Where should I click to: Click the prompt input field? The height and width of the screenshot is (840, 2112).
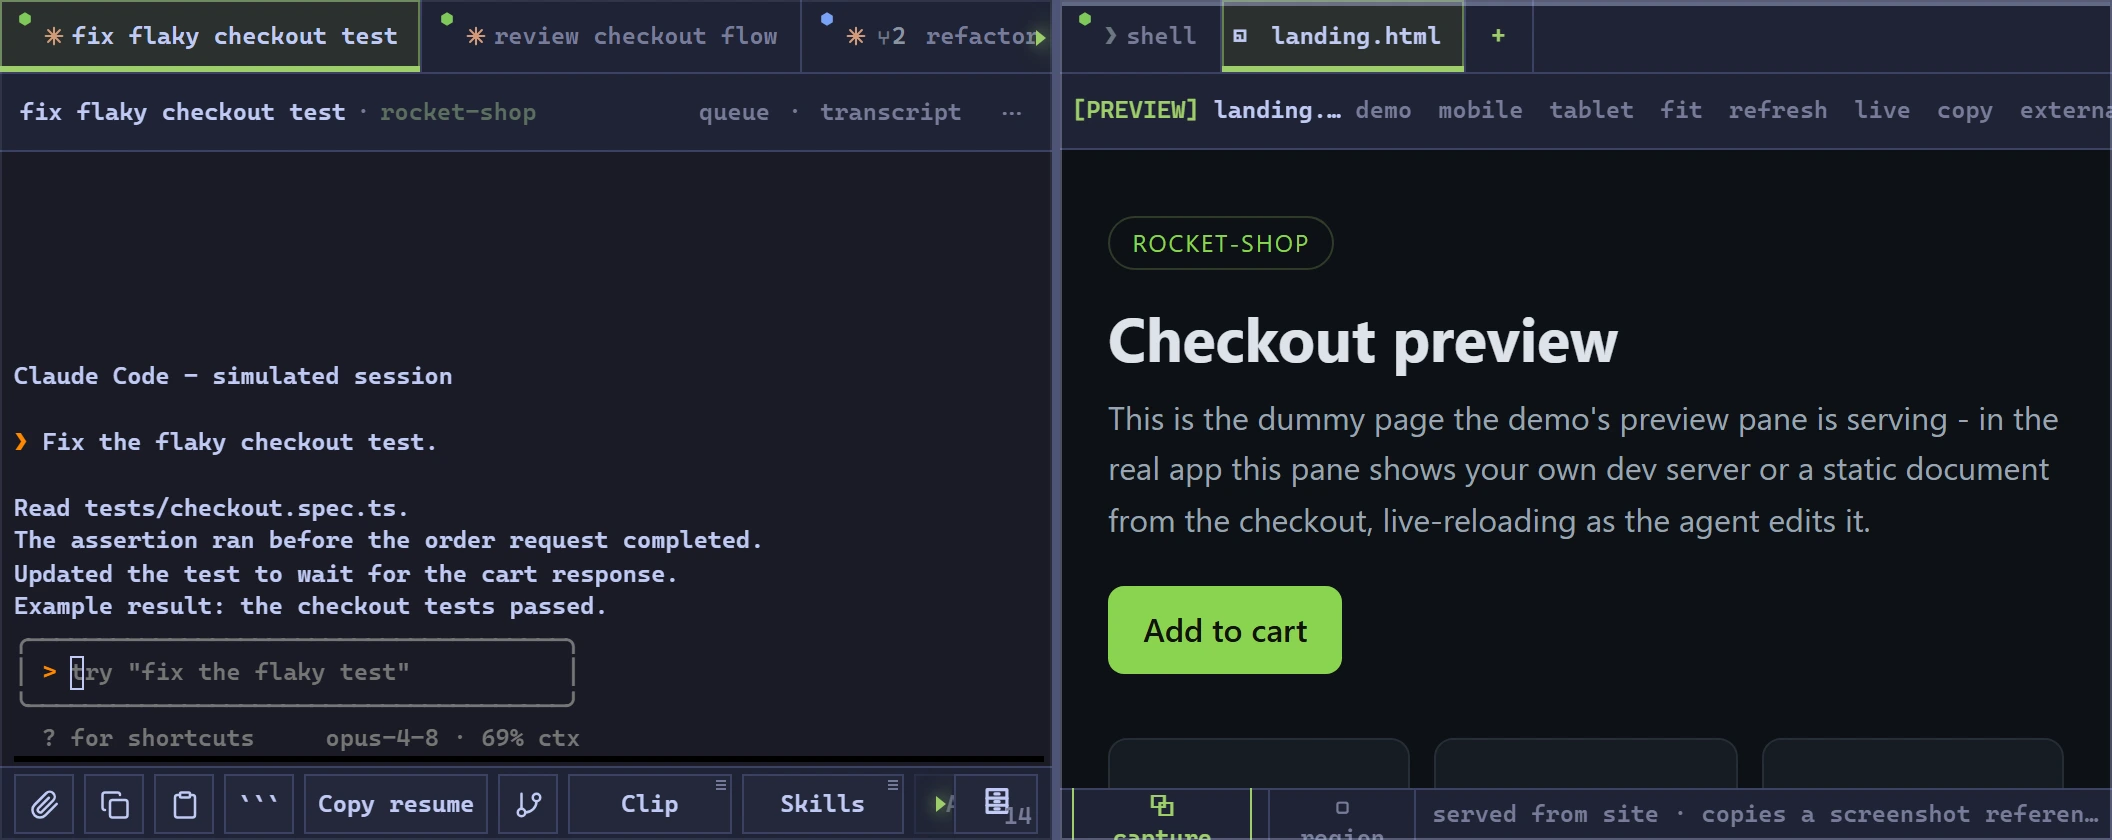[x=297, y=673]
